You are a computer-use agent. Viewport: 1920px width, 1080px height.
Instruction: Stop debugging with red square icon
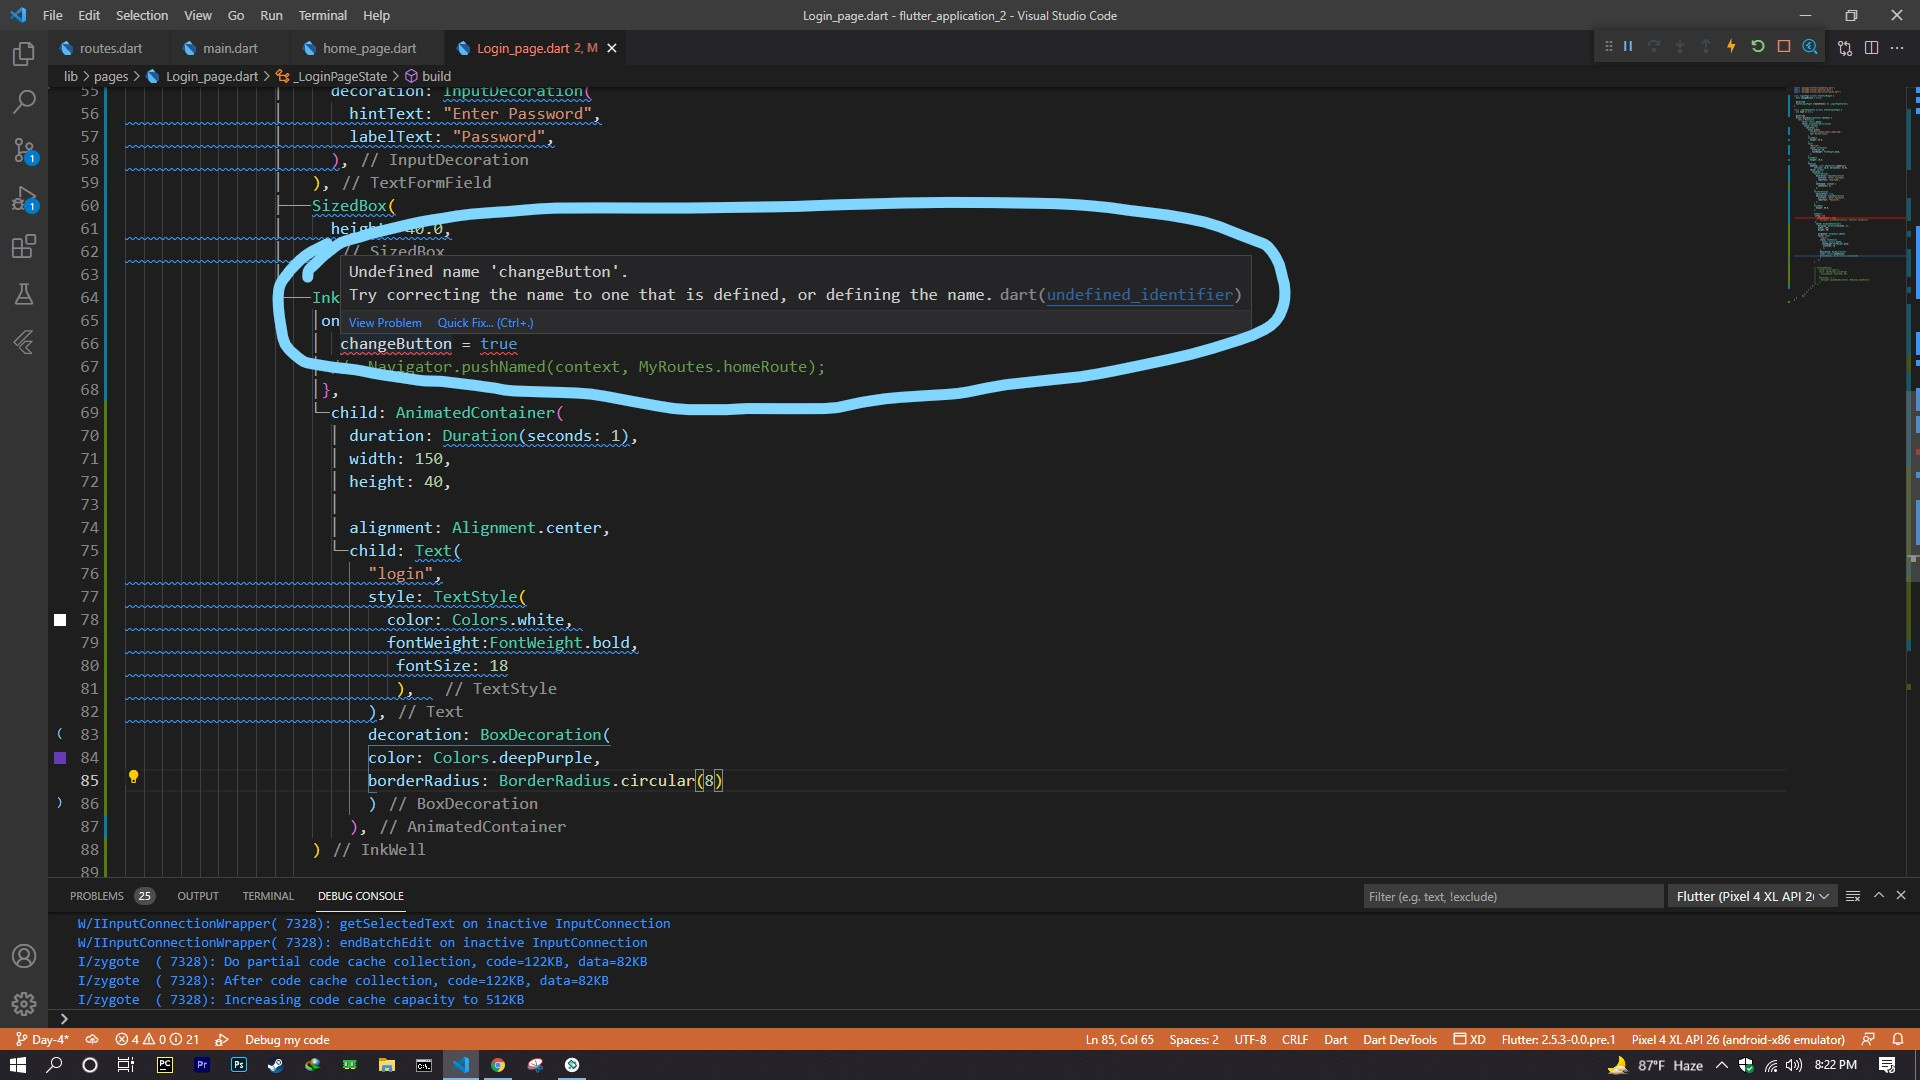coord(1783,47)
